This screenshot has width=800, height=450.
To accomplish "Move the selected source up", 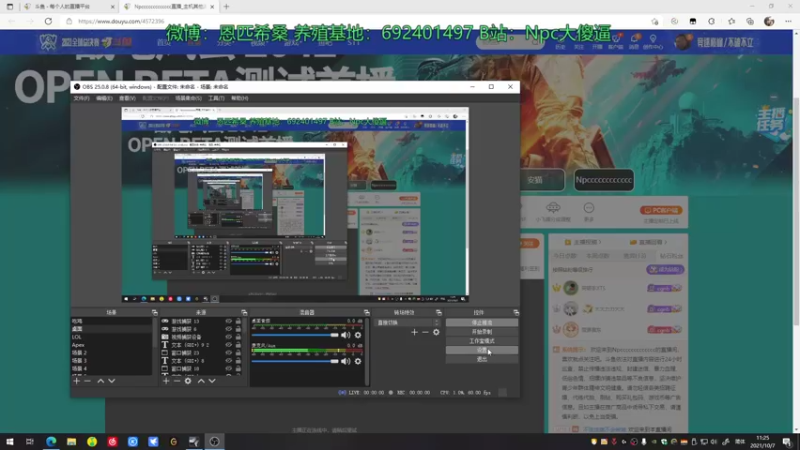I will 201,381.
